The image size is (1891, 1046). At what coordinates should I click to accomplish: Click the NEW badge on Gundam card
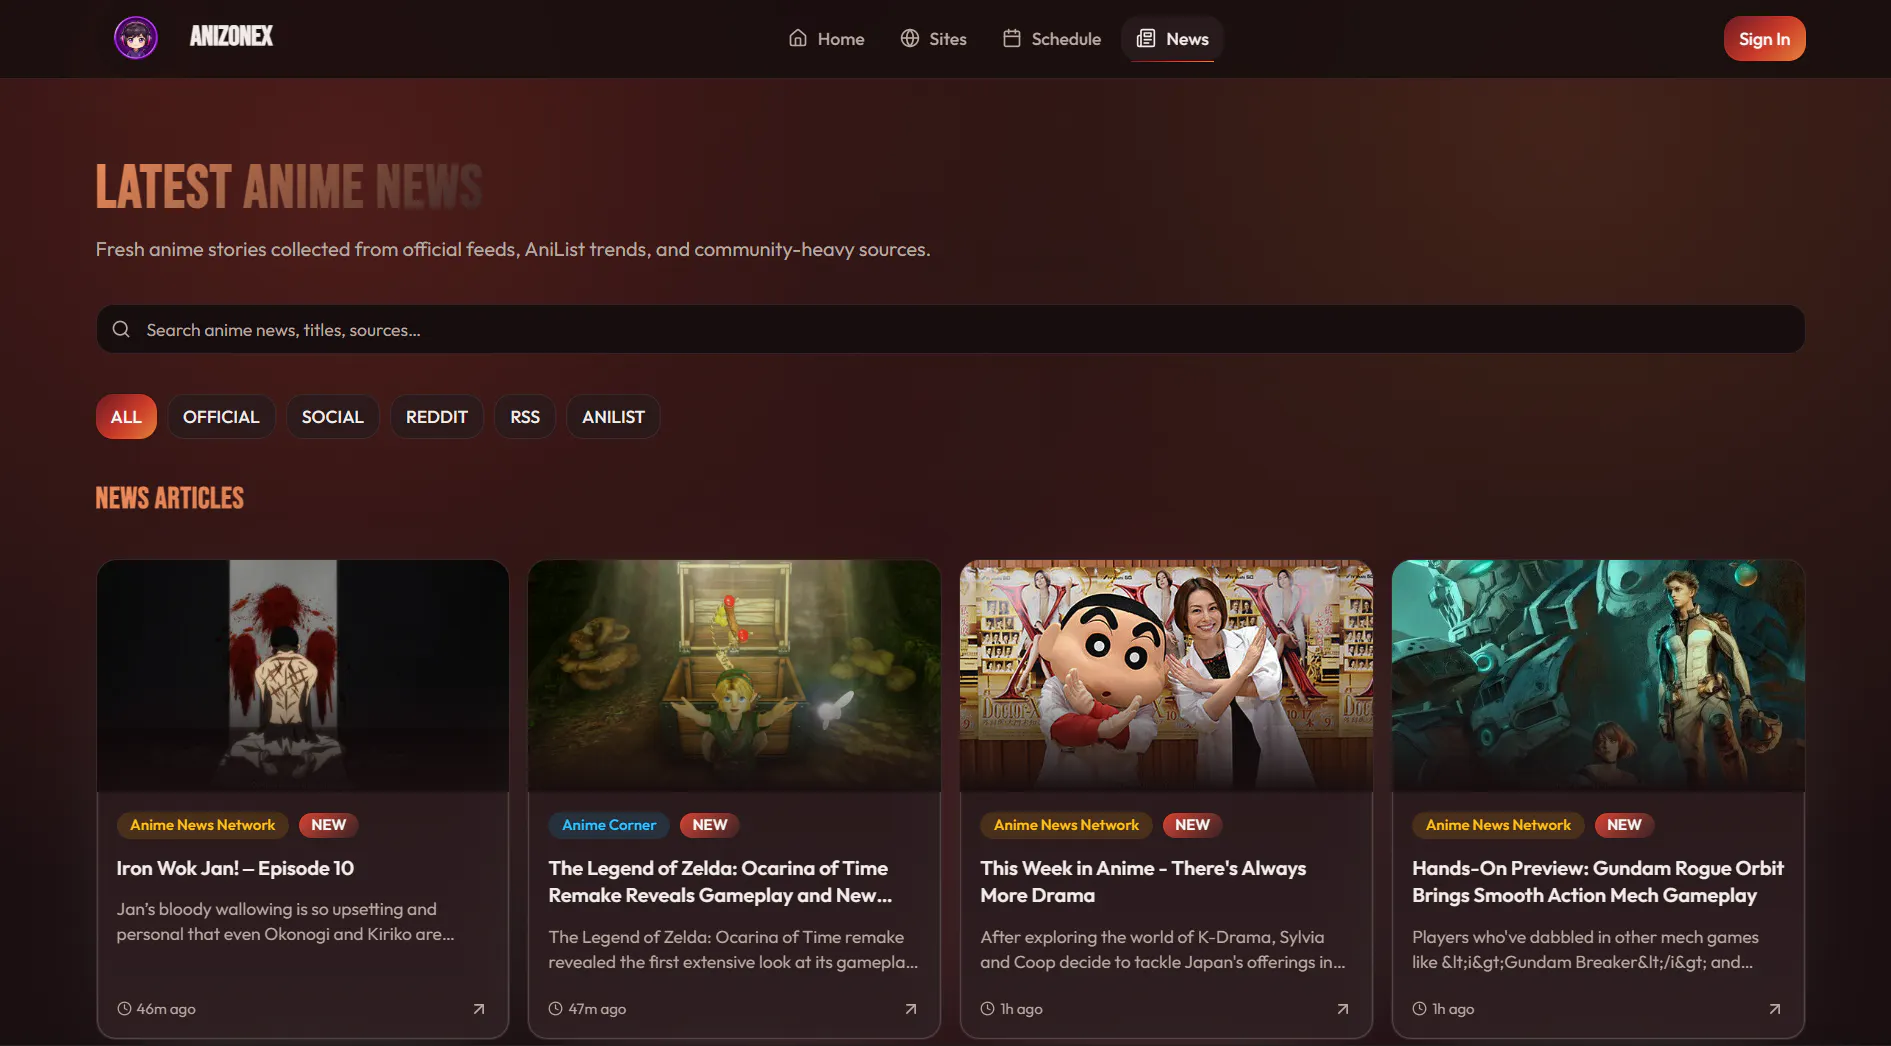(1624, 825)
